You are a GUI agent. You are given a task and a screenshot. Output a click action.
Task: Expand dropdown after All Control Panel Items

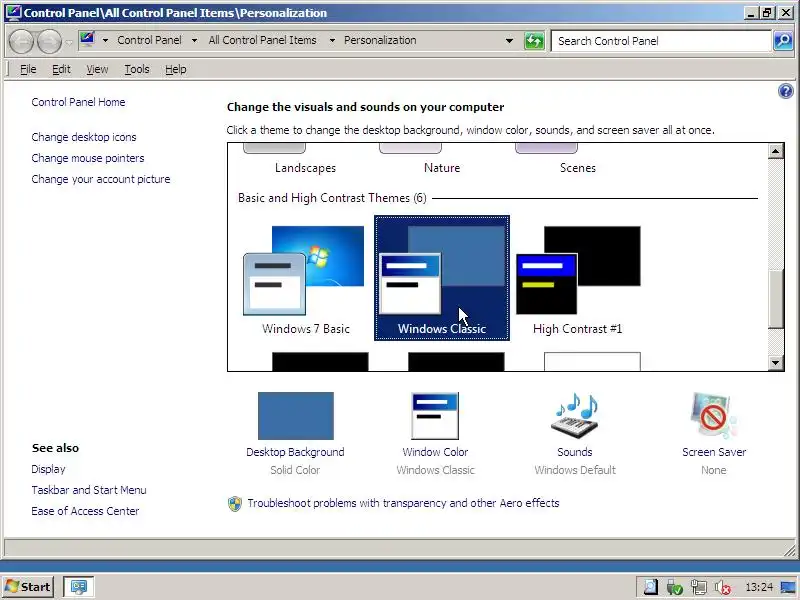pyautogui.click(x=332, y=40)
